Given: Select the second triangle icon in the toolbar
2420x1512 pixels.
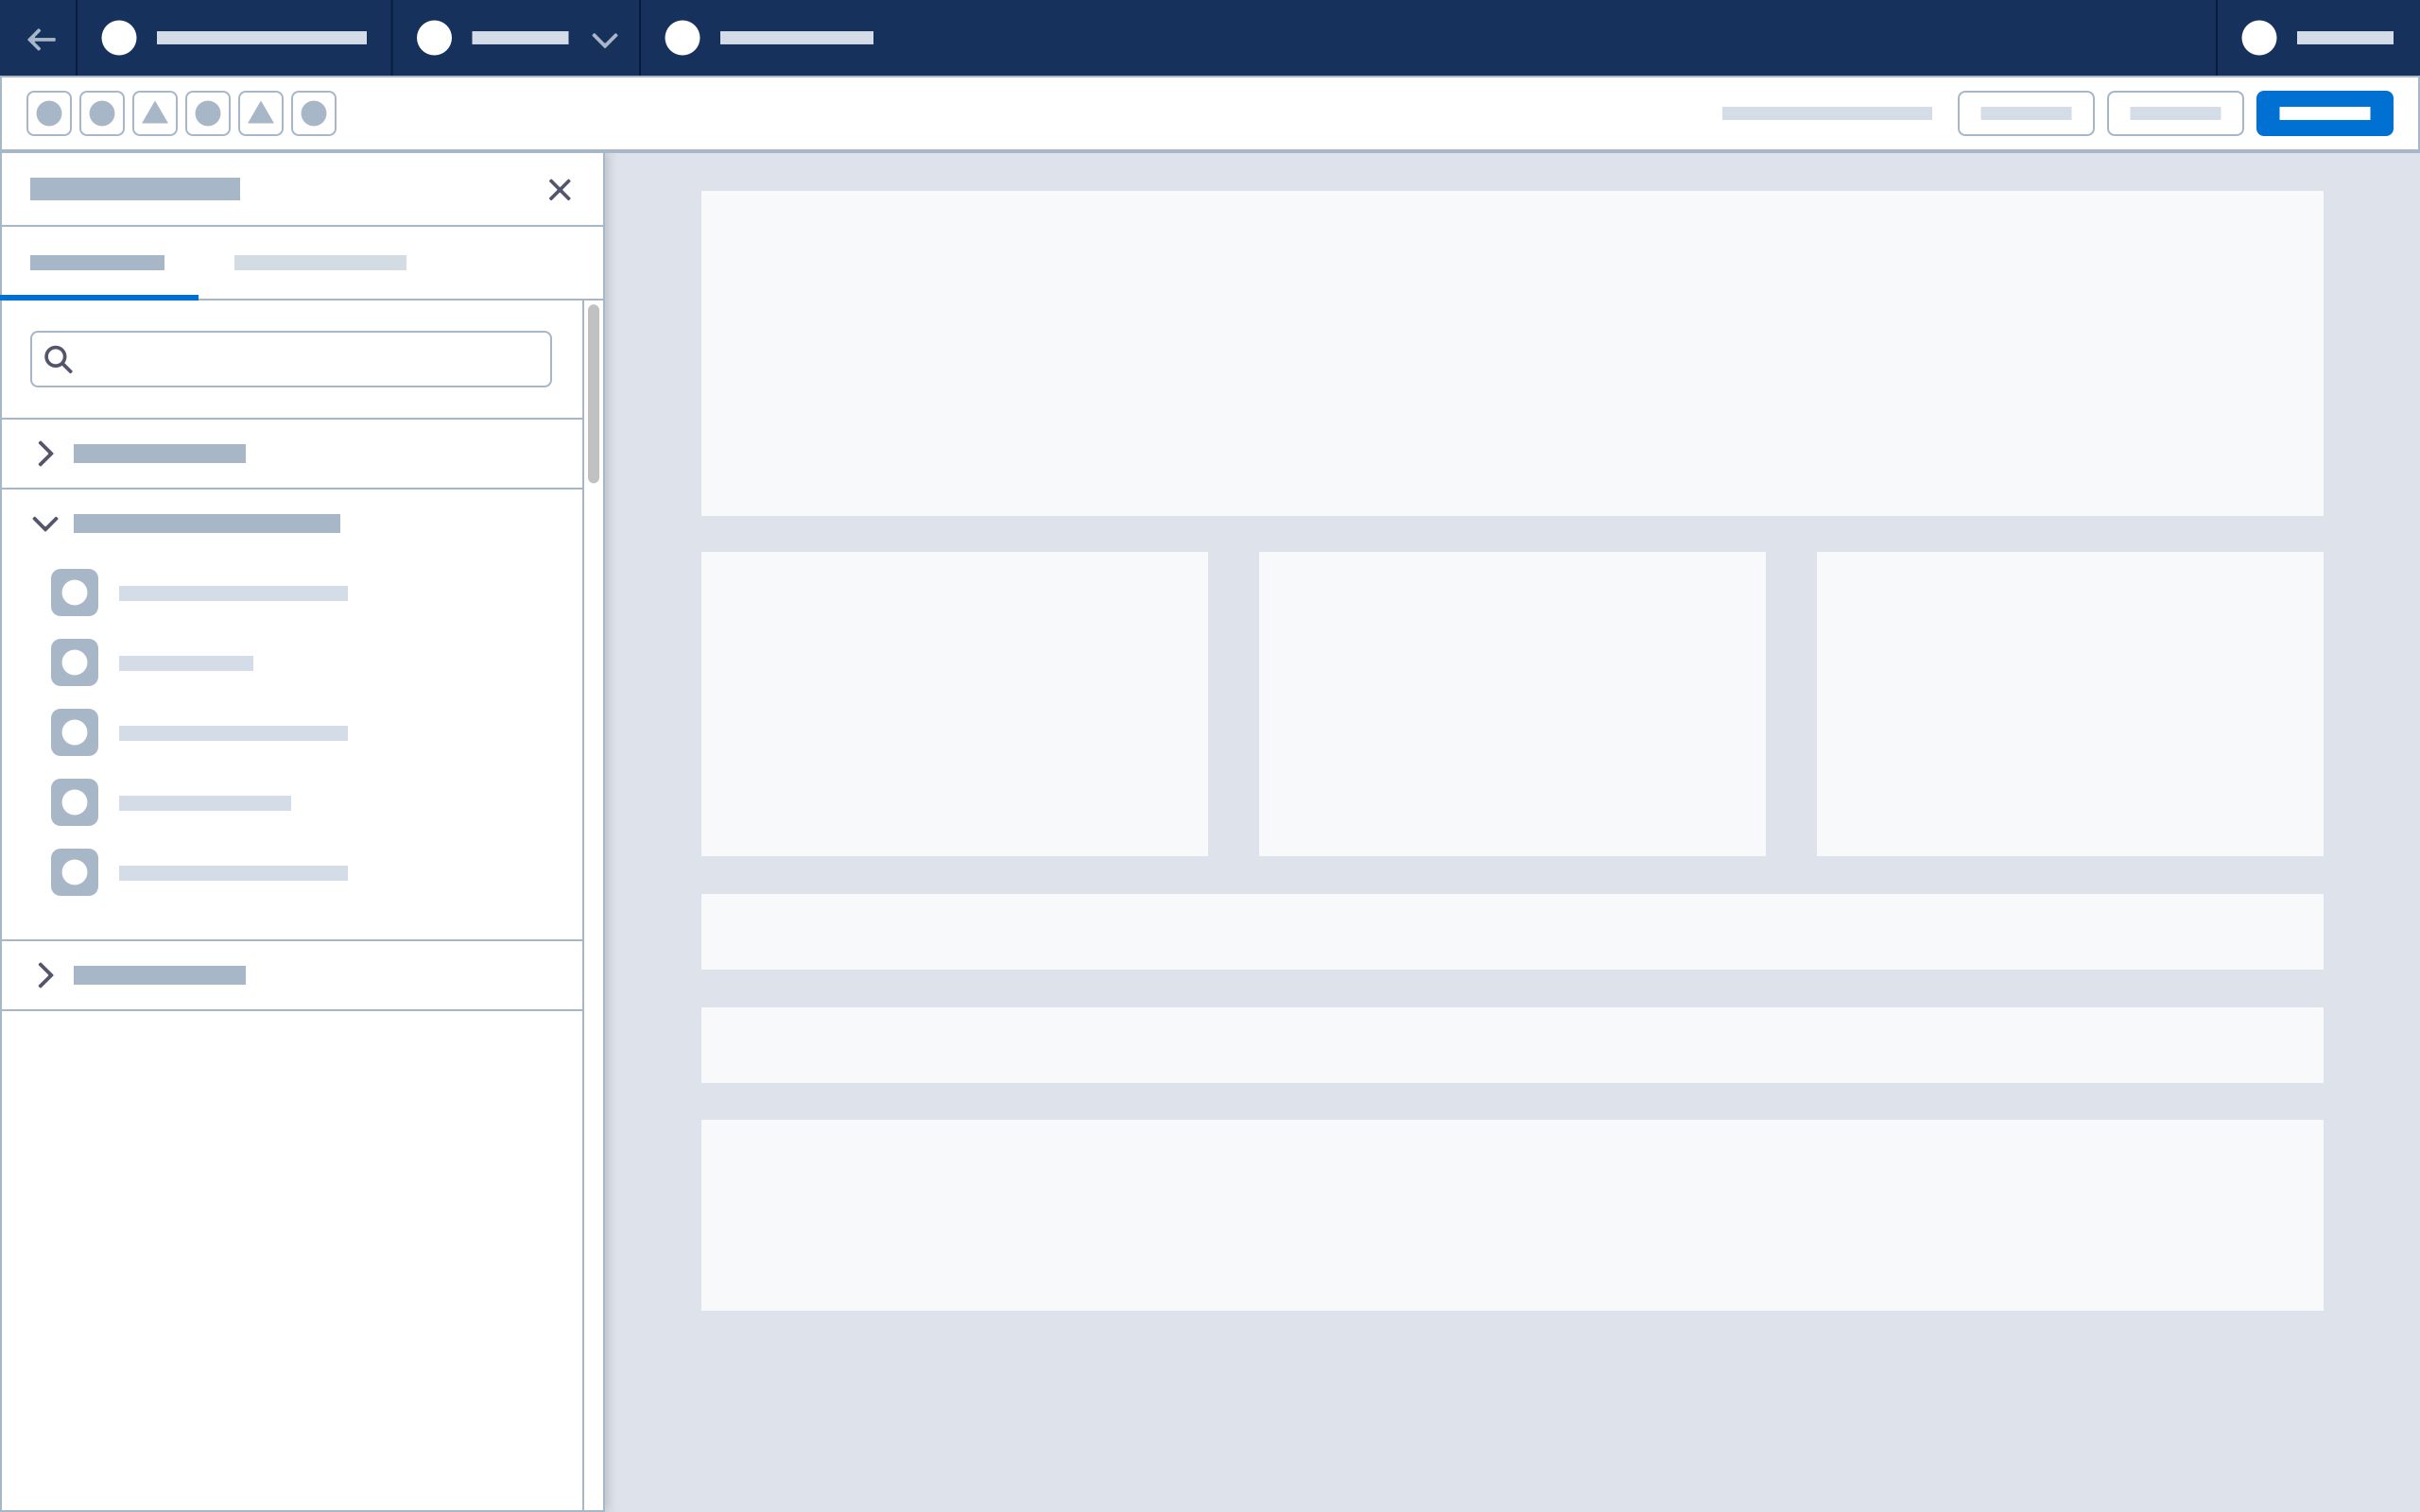Looking at the screenshot, I should click(261, 113).
